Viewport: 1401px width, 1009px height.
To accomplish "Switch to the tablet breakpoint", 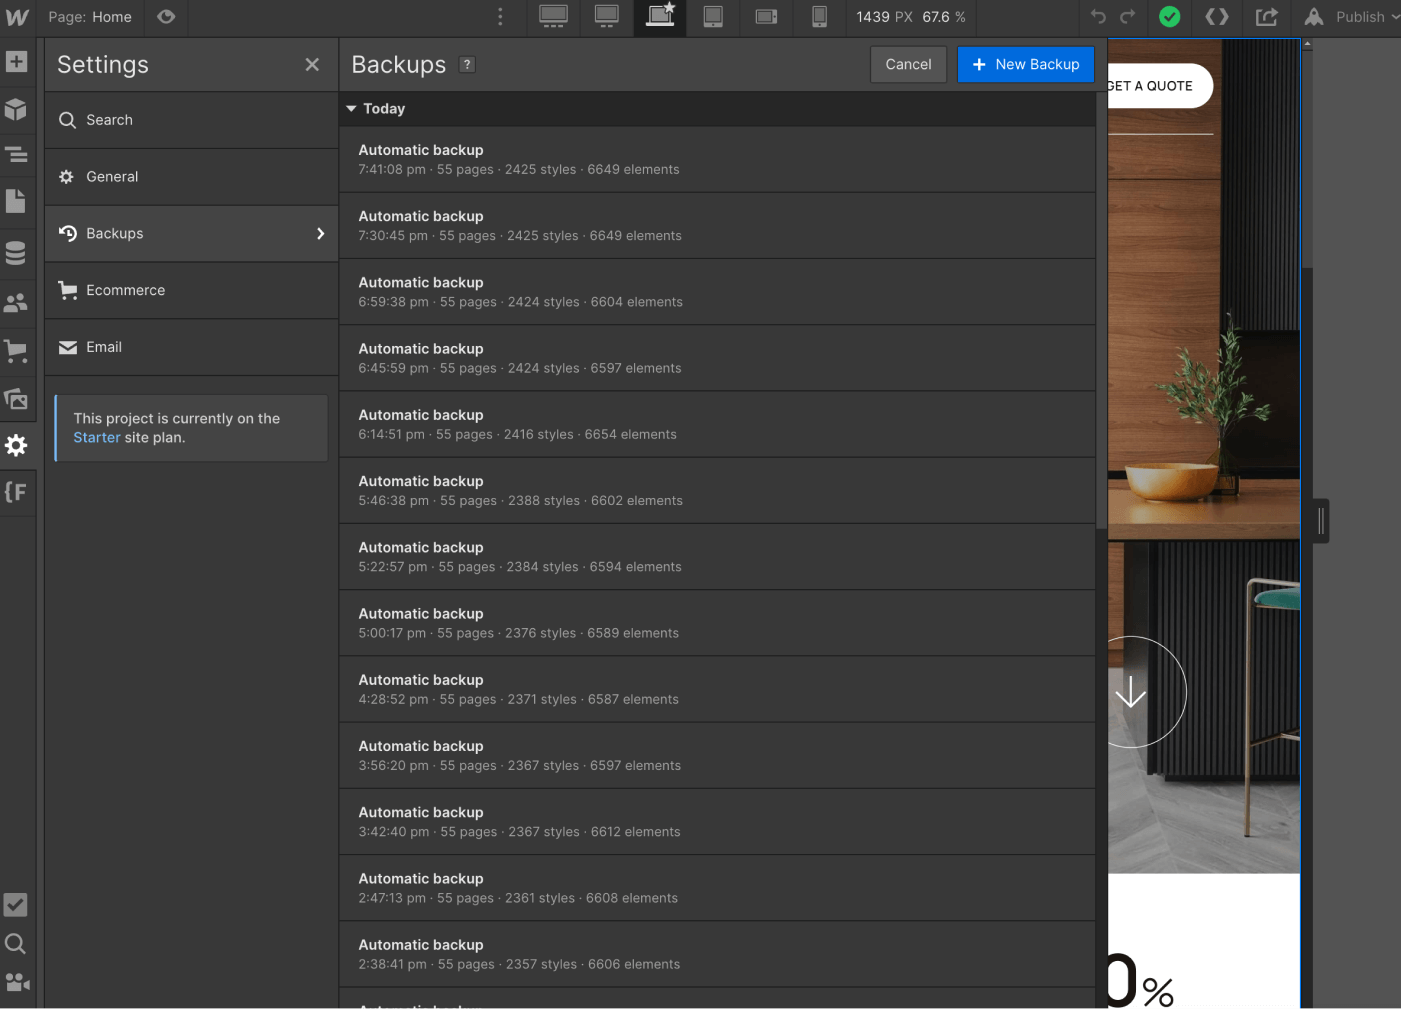I will click(713, 17).
